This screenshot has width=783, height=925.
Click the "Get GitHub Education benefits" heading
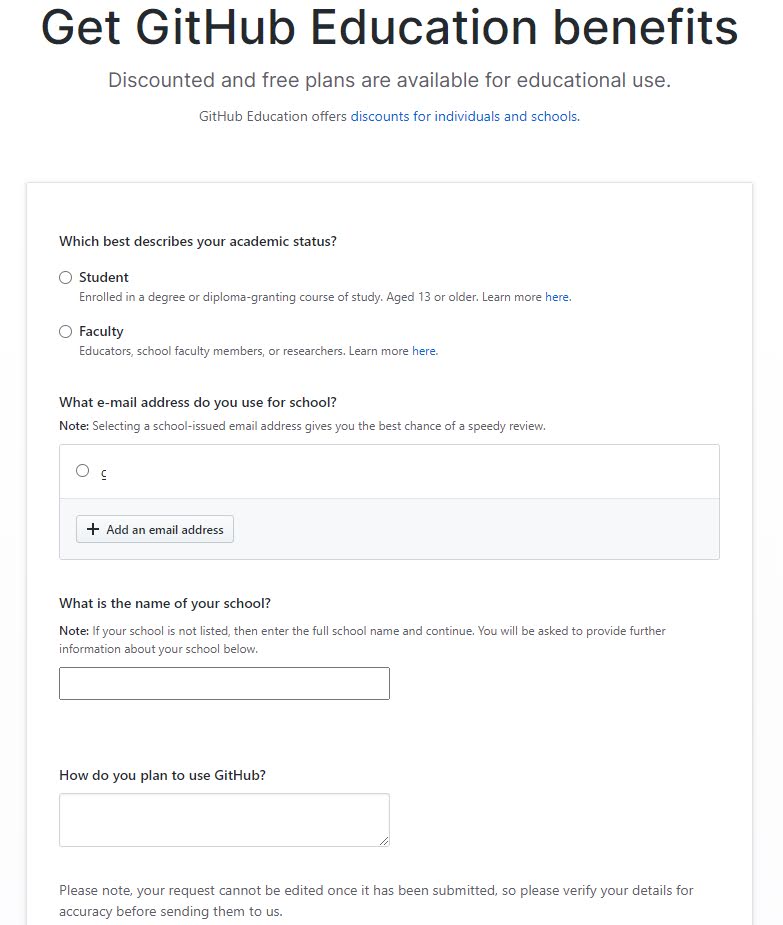click(390, 29)
